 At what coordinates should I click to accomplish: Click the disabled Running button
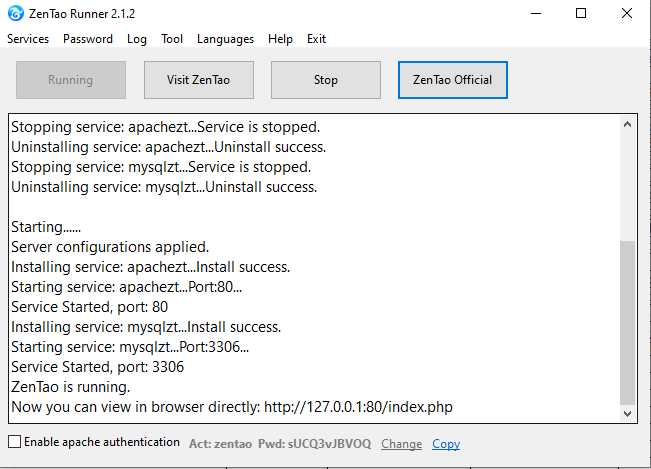70,80
